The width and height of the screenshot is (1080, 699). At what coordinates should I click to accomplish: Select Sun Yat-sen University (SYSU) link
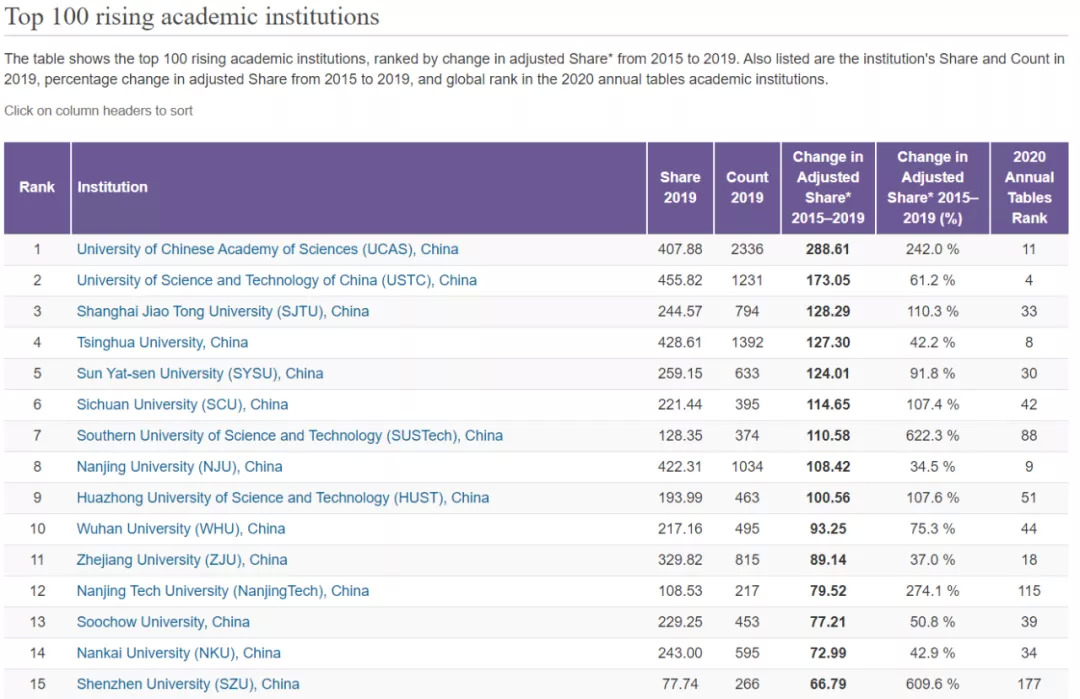200,373
